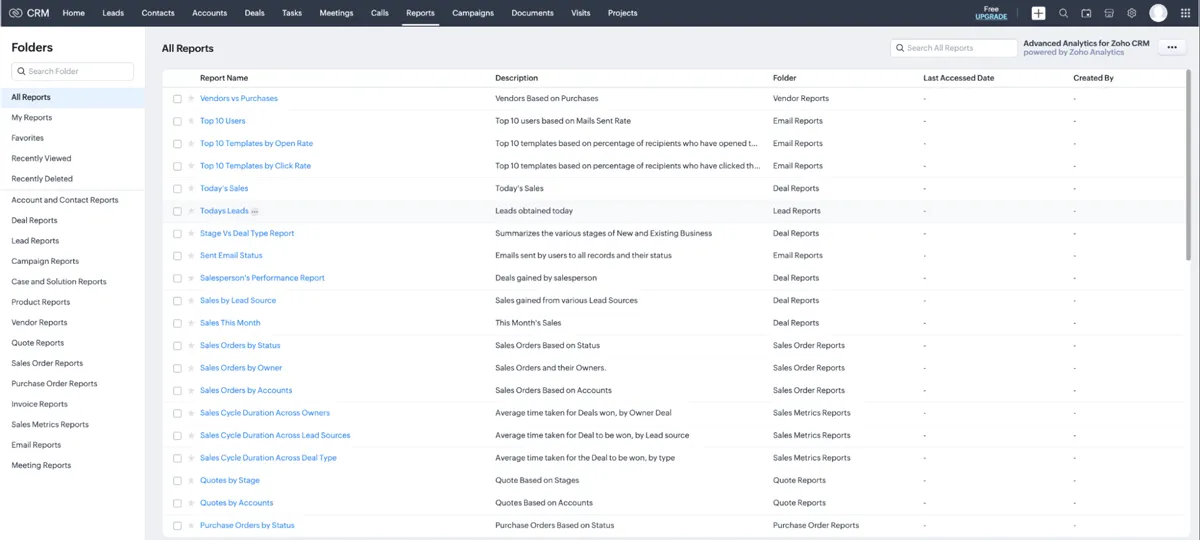The width and height of the screenshot is (1200, 540).
Task: Open the Recently Deleted folder
Action: point(42,179)
